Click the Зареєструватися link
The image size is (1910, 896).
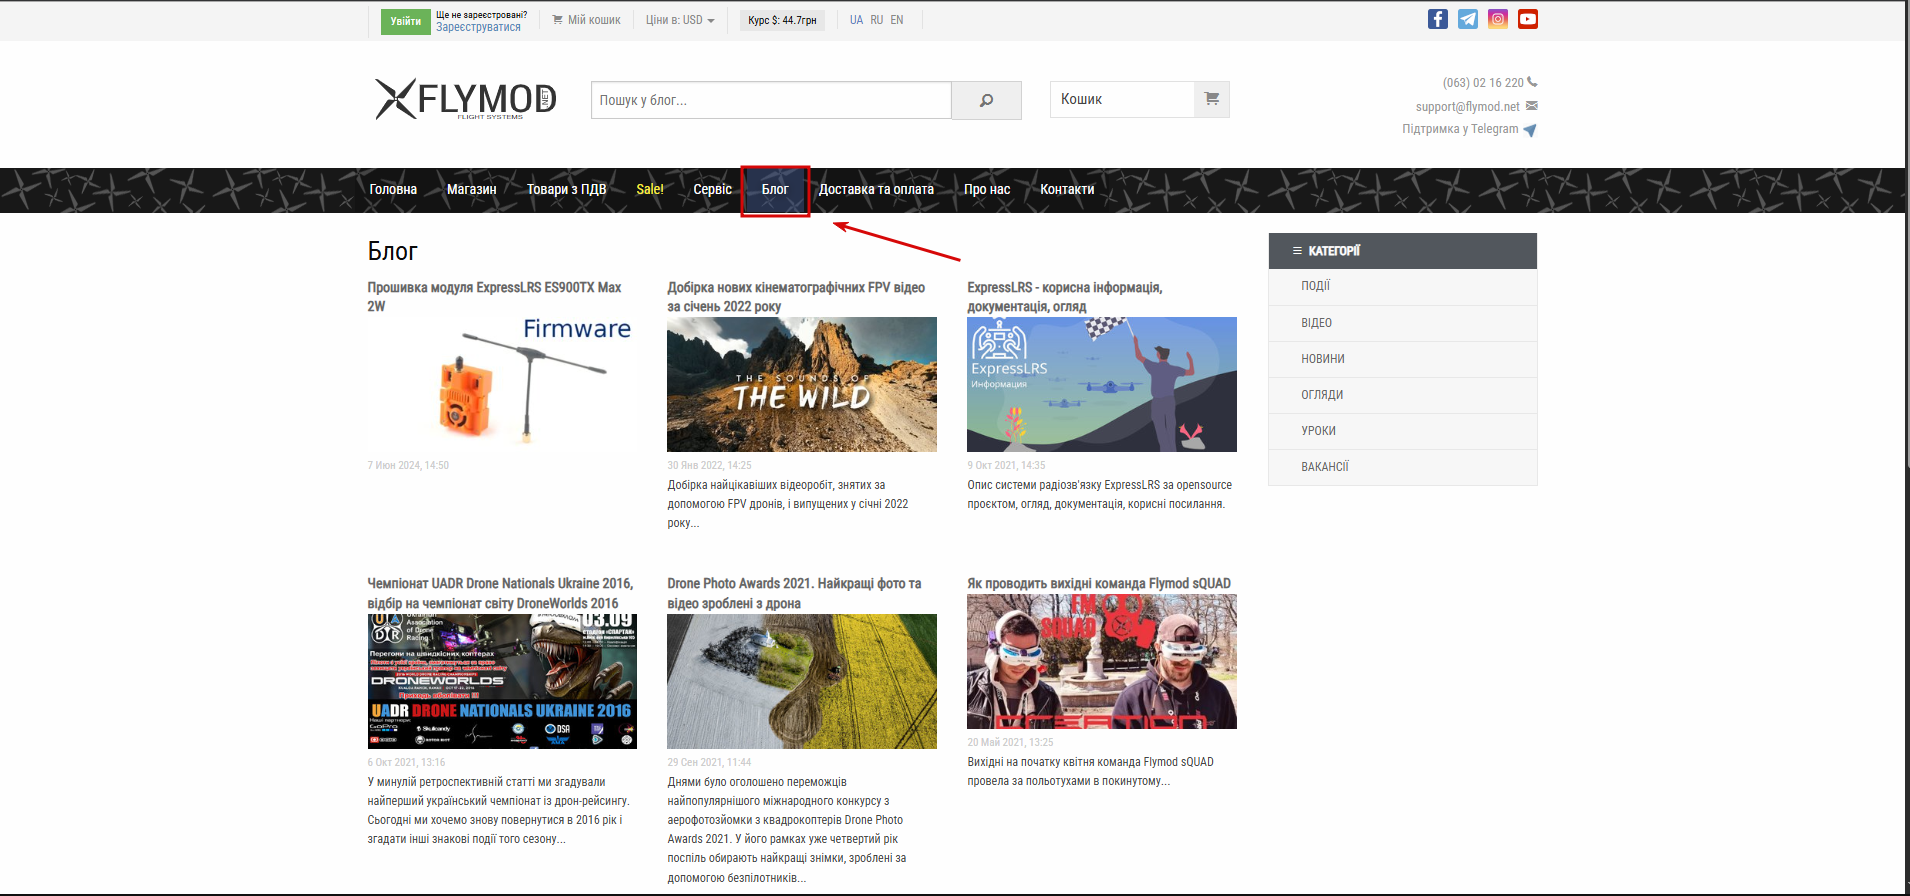pos(478,27)
